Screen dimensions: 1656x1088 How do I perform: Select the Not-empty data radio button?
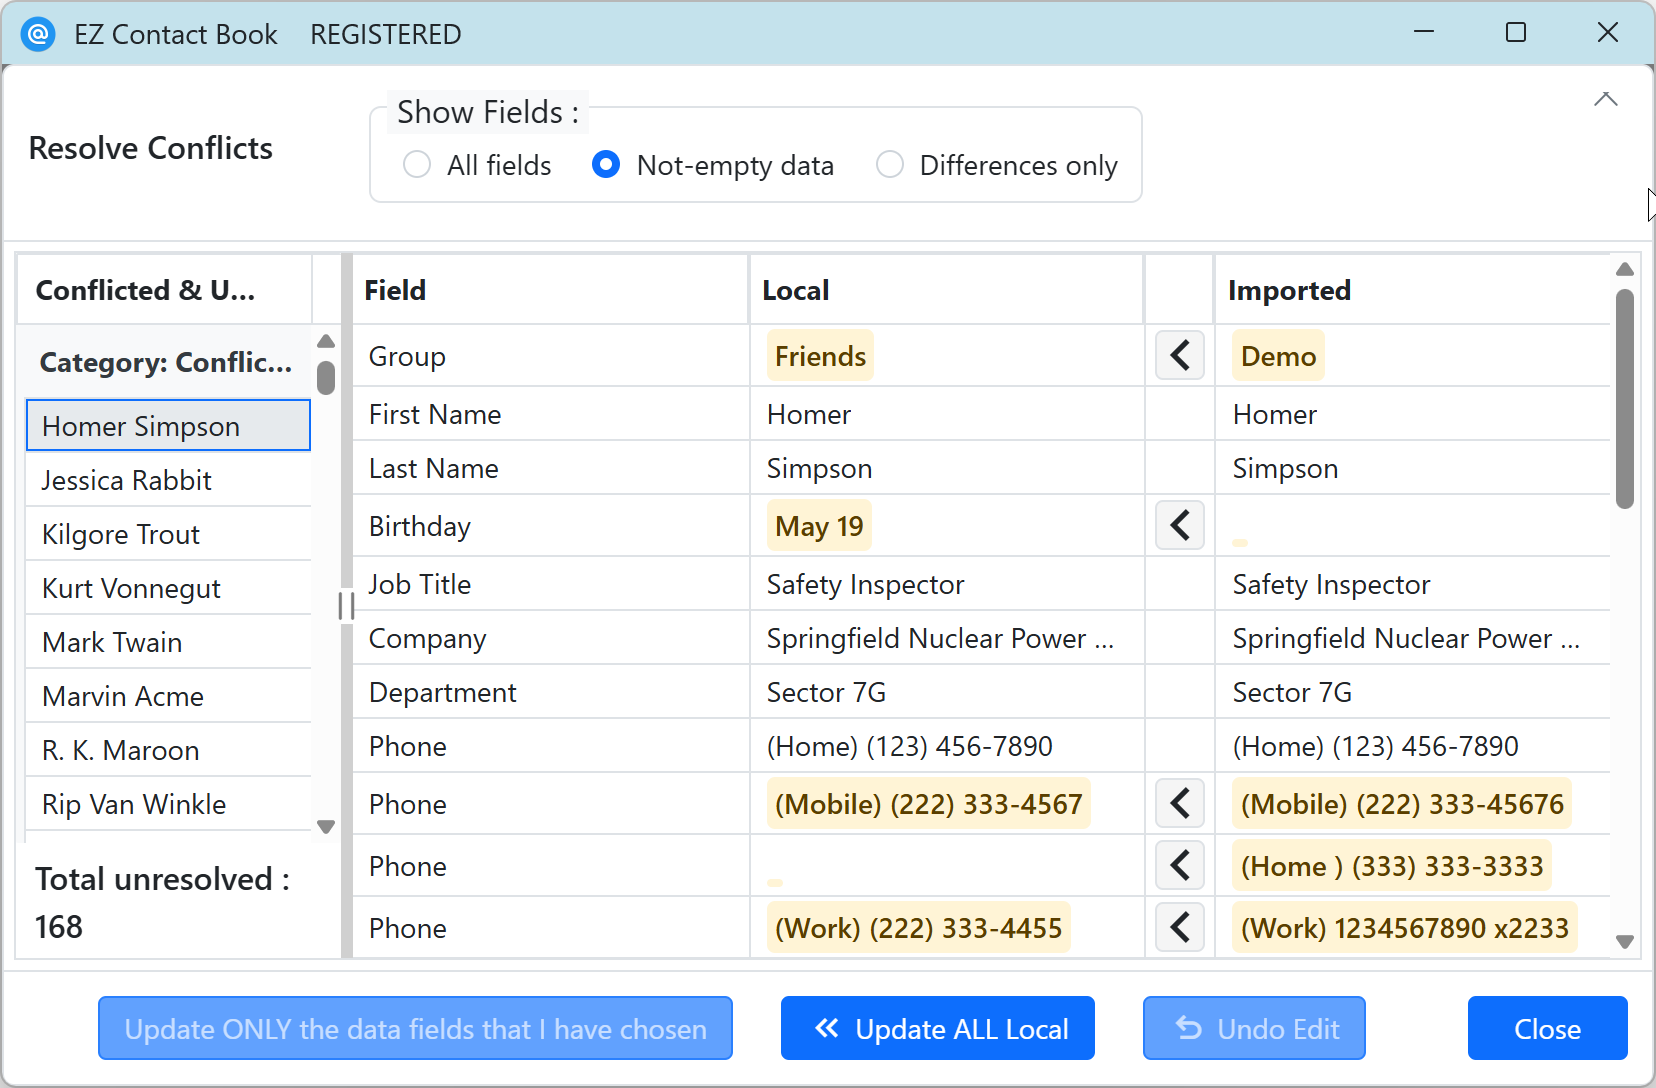(x=605, y=165)
